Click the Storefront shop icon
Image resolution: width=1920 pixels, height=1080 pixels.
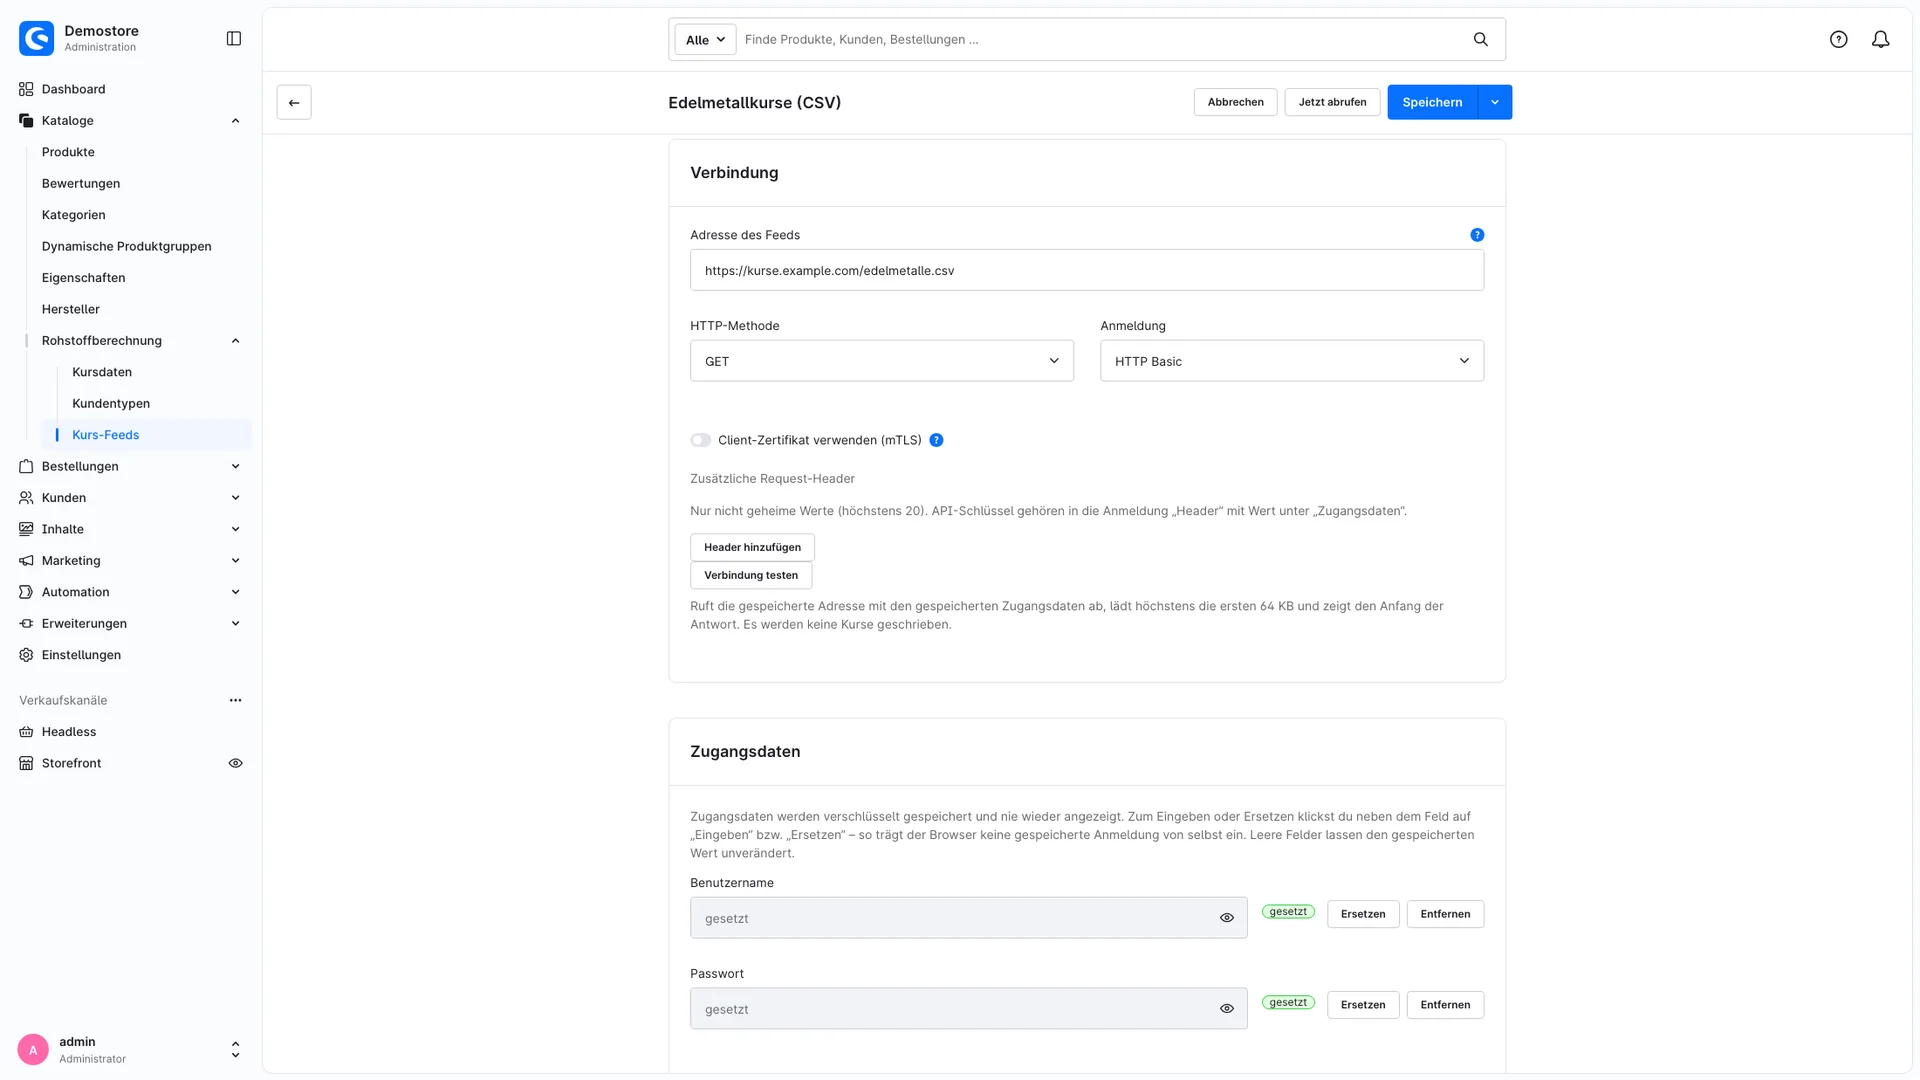tap(26, 763)
